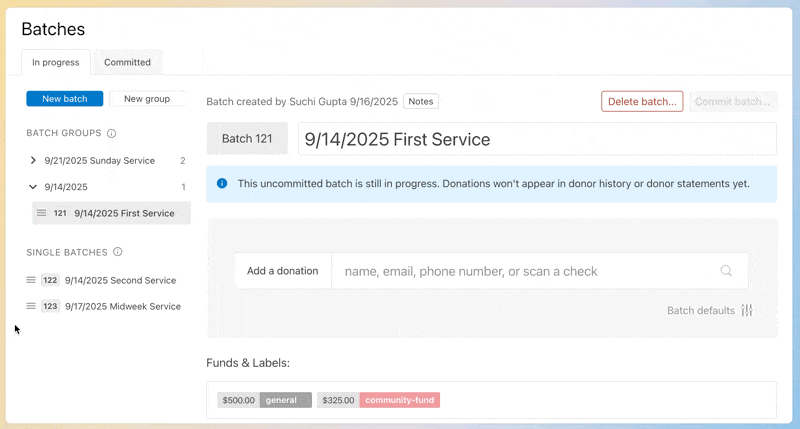Image resolution: width=800 pixels, height=429 pixels.
Task: Collapse the 9/14/2025 batch group
Action: click(x=33, y=187)
